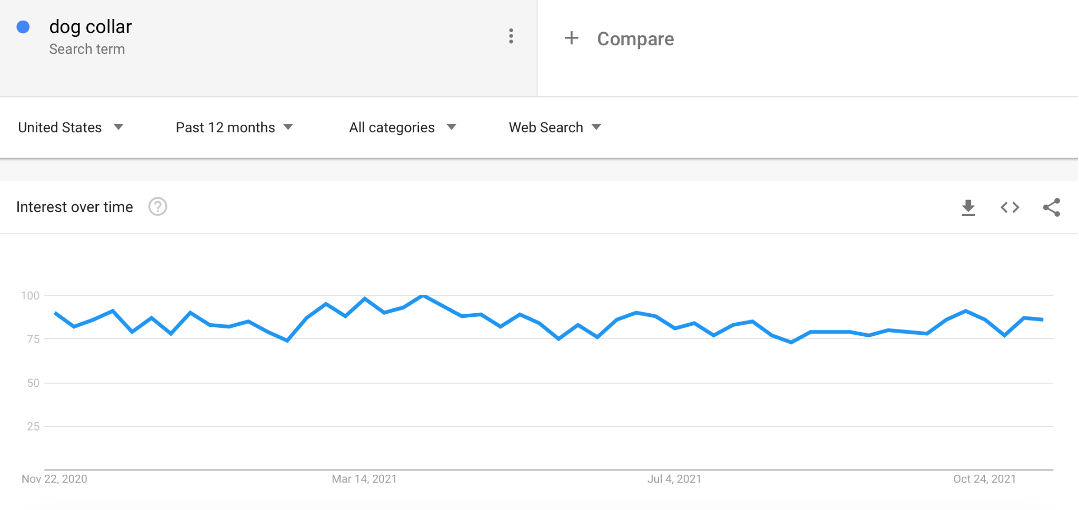Click the blue dot beside dog collar
This screenshot has width=1079, height=510.
click(23, 27)
